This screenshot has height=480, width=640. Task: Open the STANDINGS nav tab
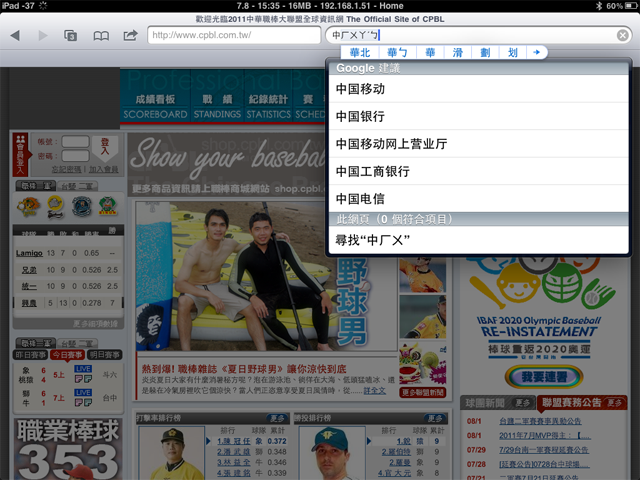(217, 107)
